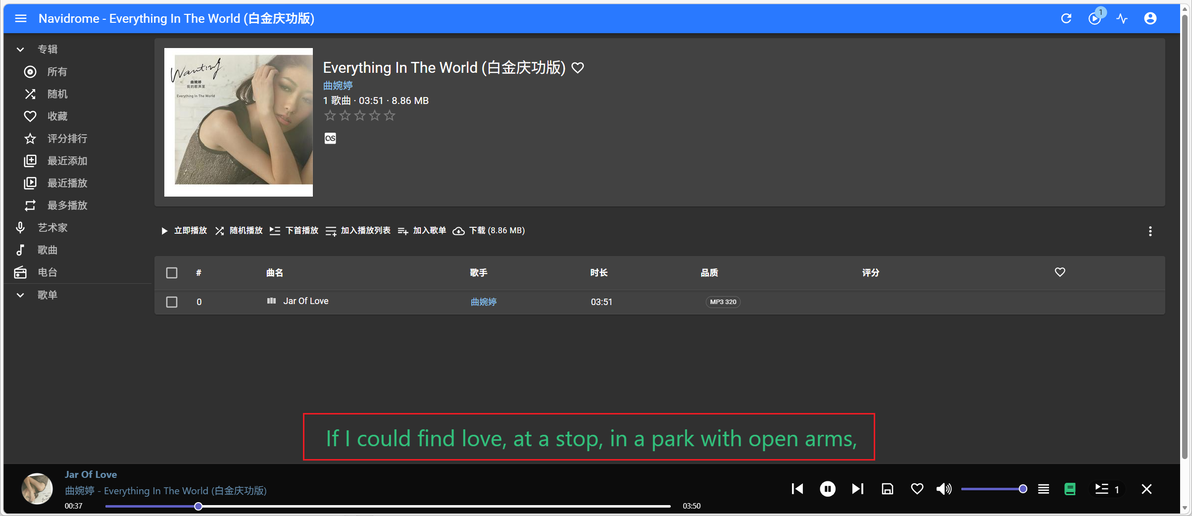
Task: Click the playback progress slider
Action: (388, 506)
